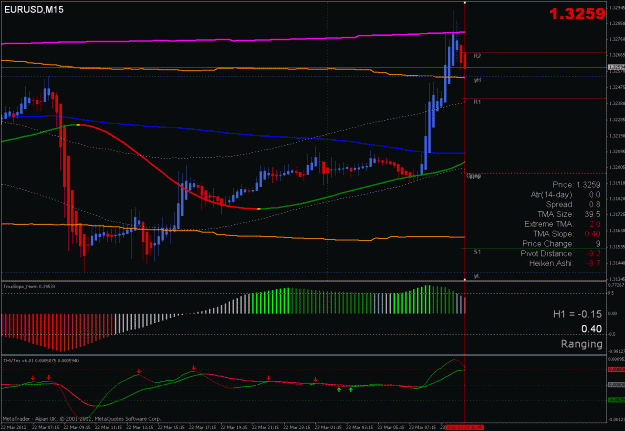Image resolution: width=625 pixels, height=431 pixels.
Task: Click the '22 Mar 09:15' time axis label
Action: [77, 427]
